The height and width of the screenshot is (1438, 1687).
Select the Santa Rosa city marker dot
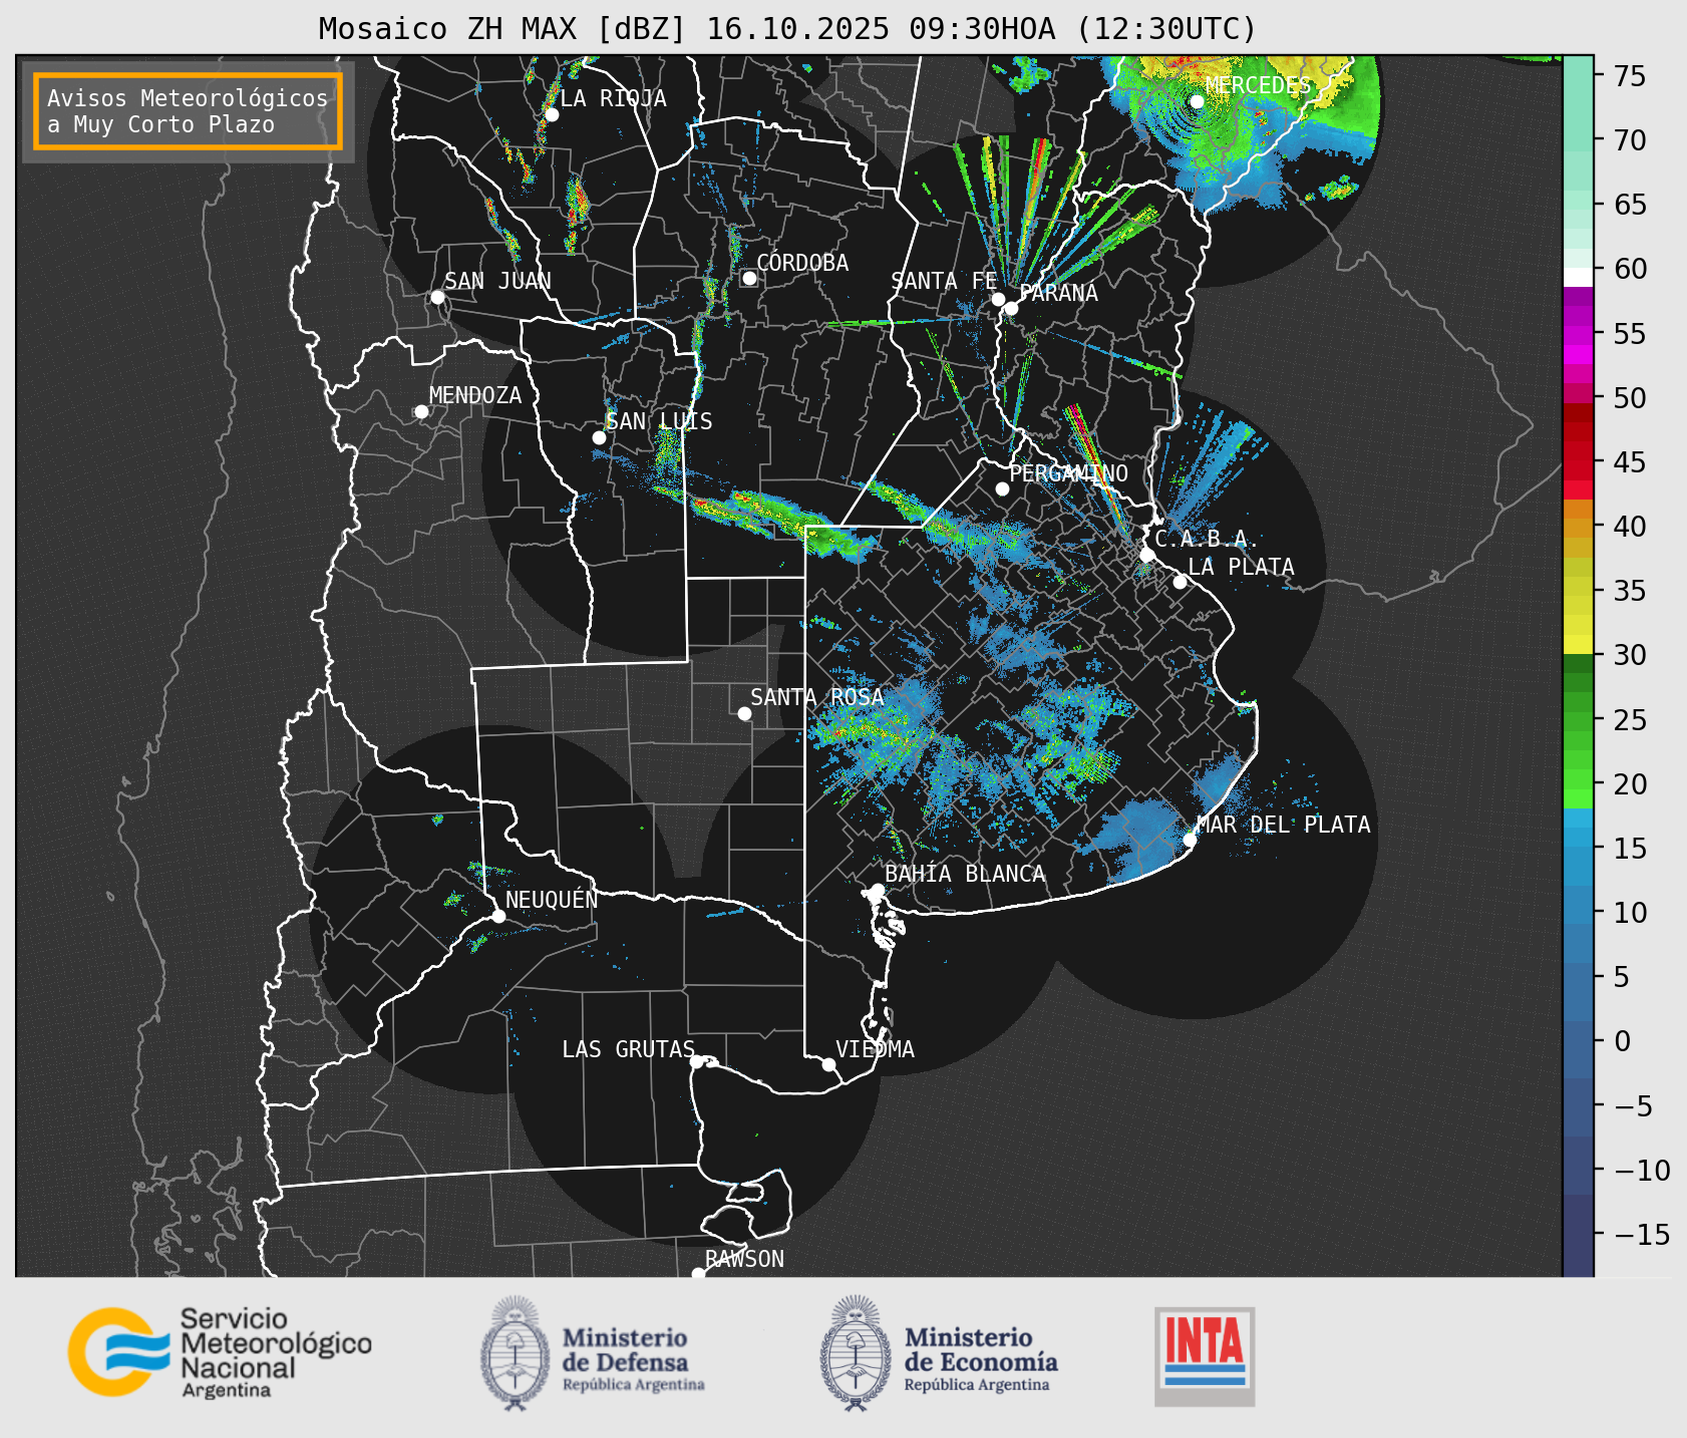tap(744, 713)
